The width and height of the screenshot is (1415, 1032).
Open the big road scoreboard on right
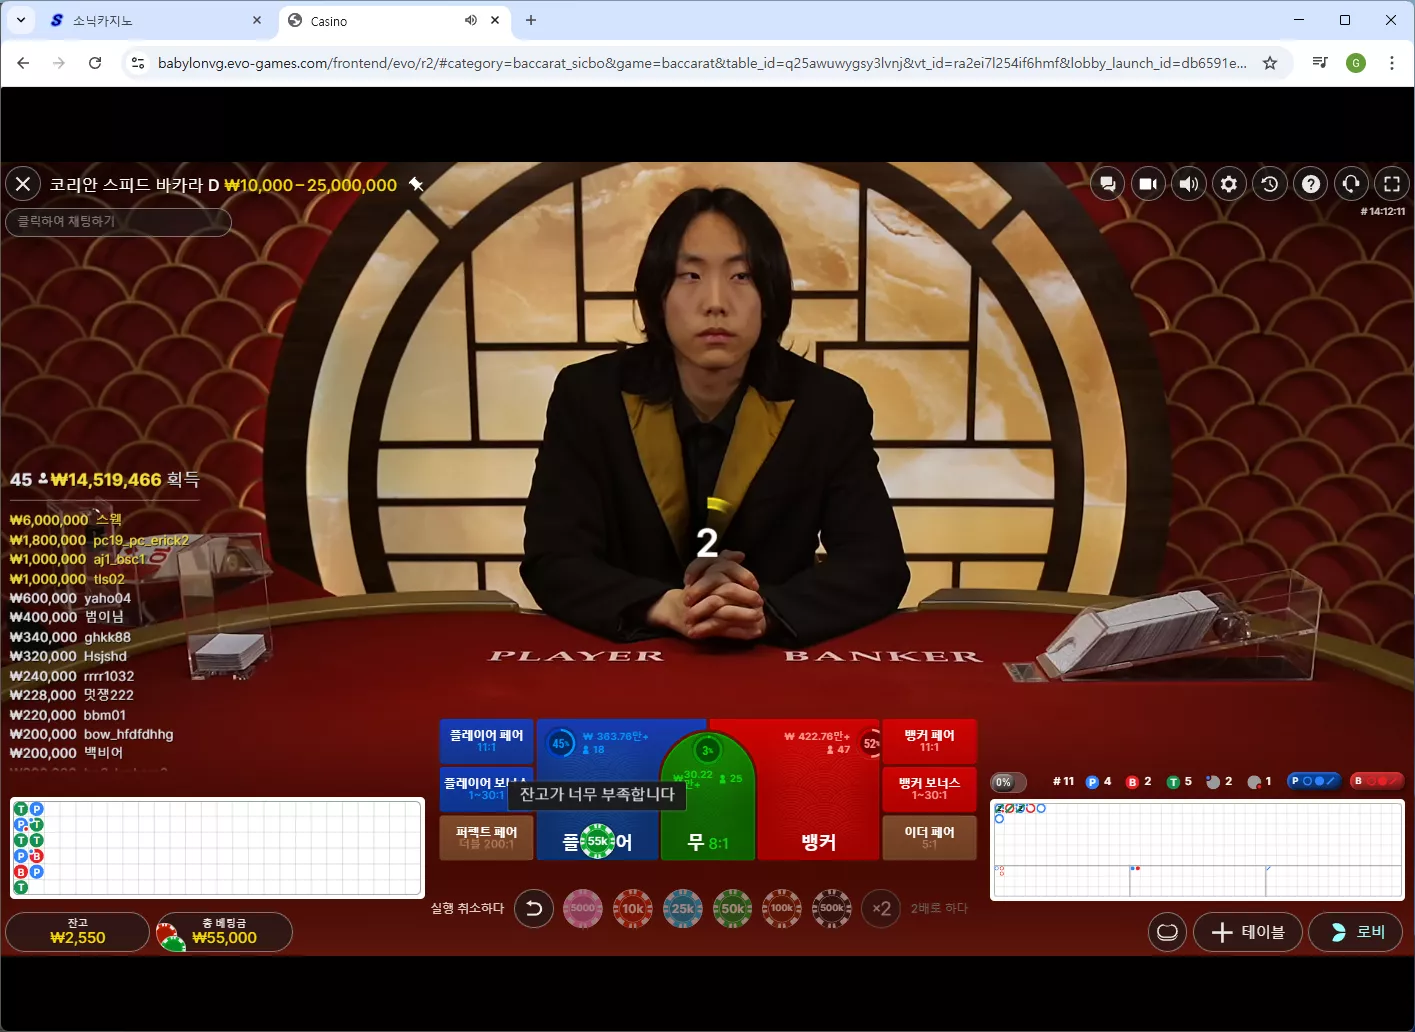pyautogui.click(x=1197, y=849)
